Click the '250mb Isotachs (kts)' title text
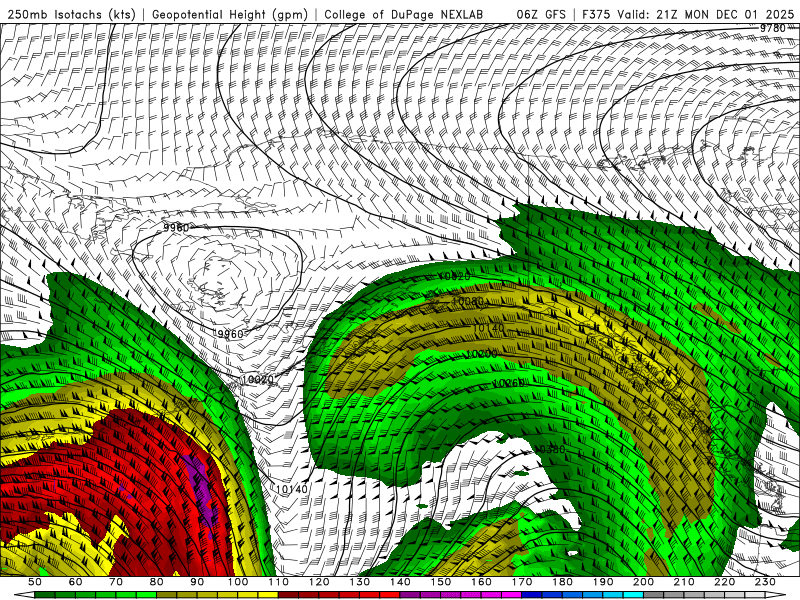This screenshot has width=800, height=600. [70, 14]
